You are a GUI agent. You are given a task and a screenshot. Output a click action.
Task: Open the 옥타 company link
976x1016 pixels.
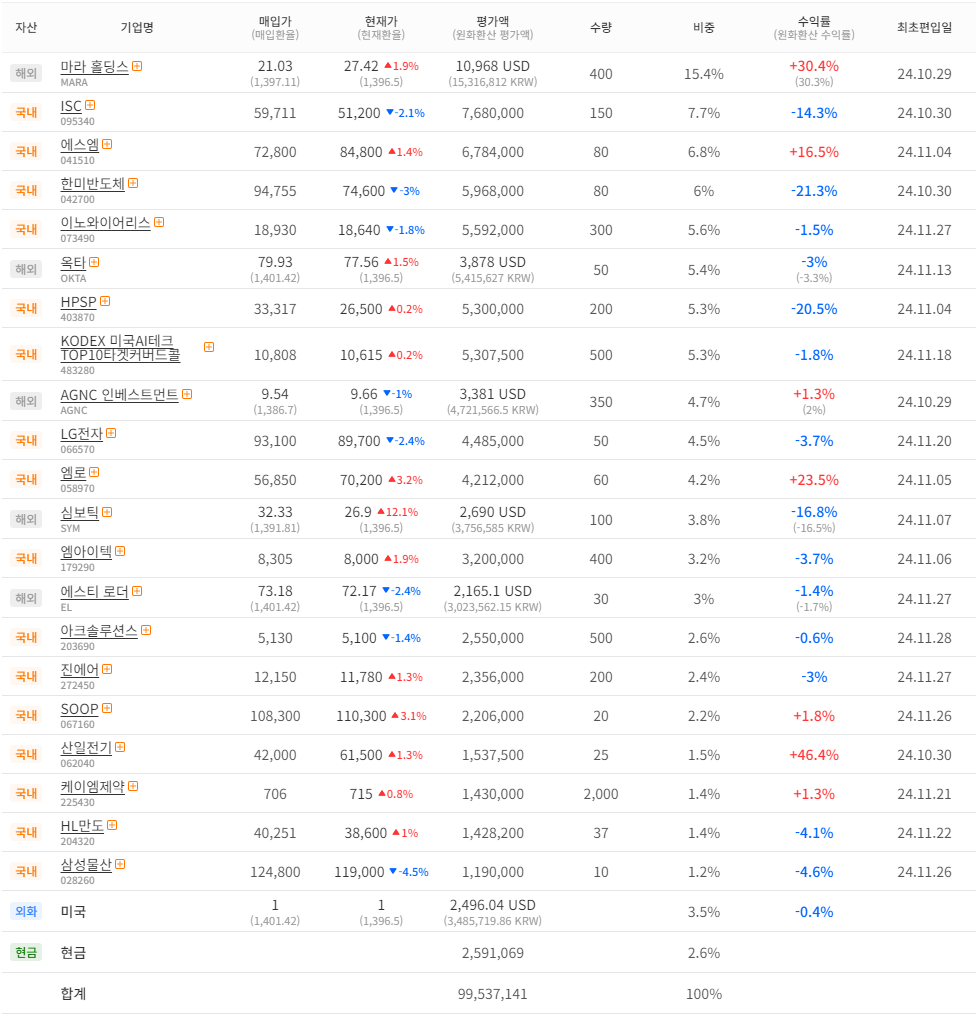pos(73,262)
